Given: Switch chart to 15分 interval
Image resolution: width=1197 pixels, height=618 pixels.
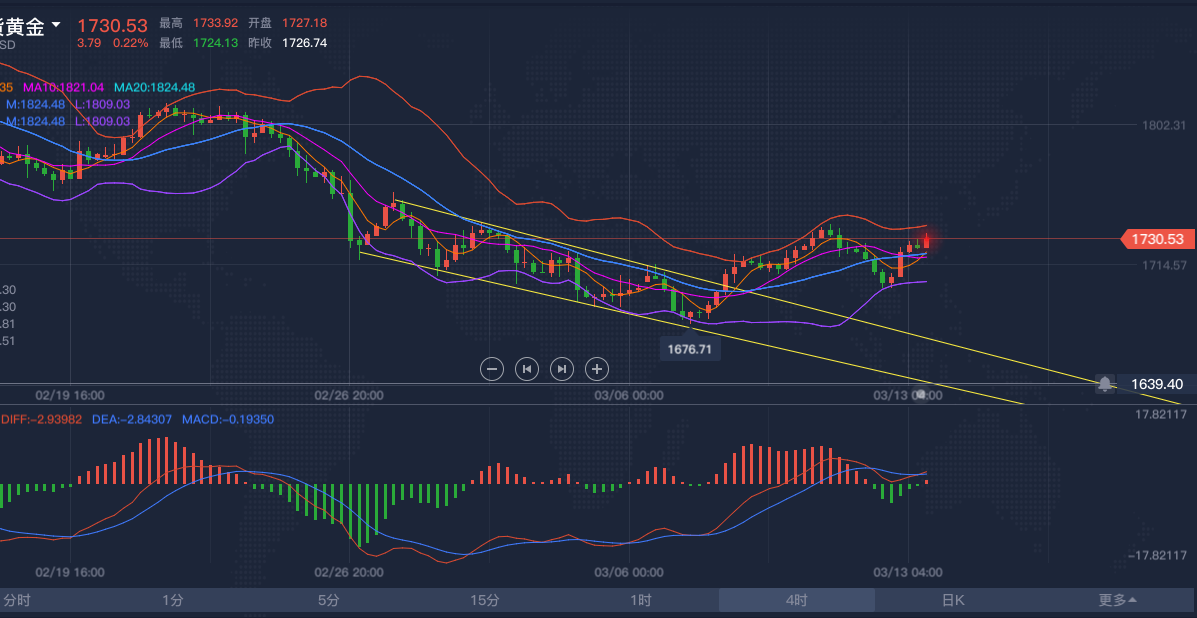Looking at the screenshot, I should [x=485, y=600].
